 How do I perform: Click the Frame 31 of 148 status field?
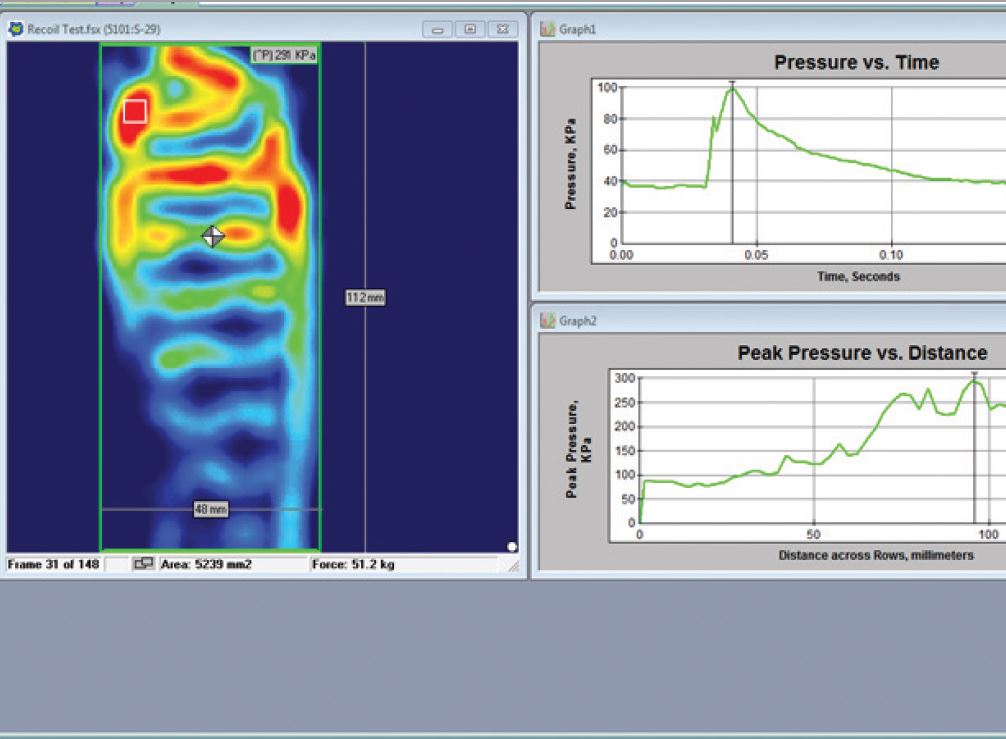tap(53, 565)
